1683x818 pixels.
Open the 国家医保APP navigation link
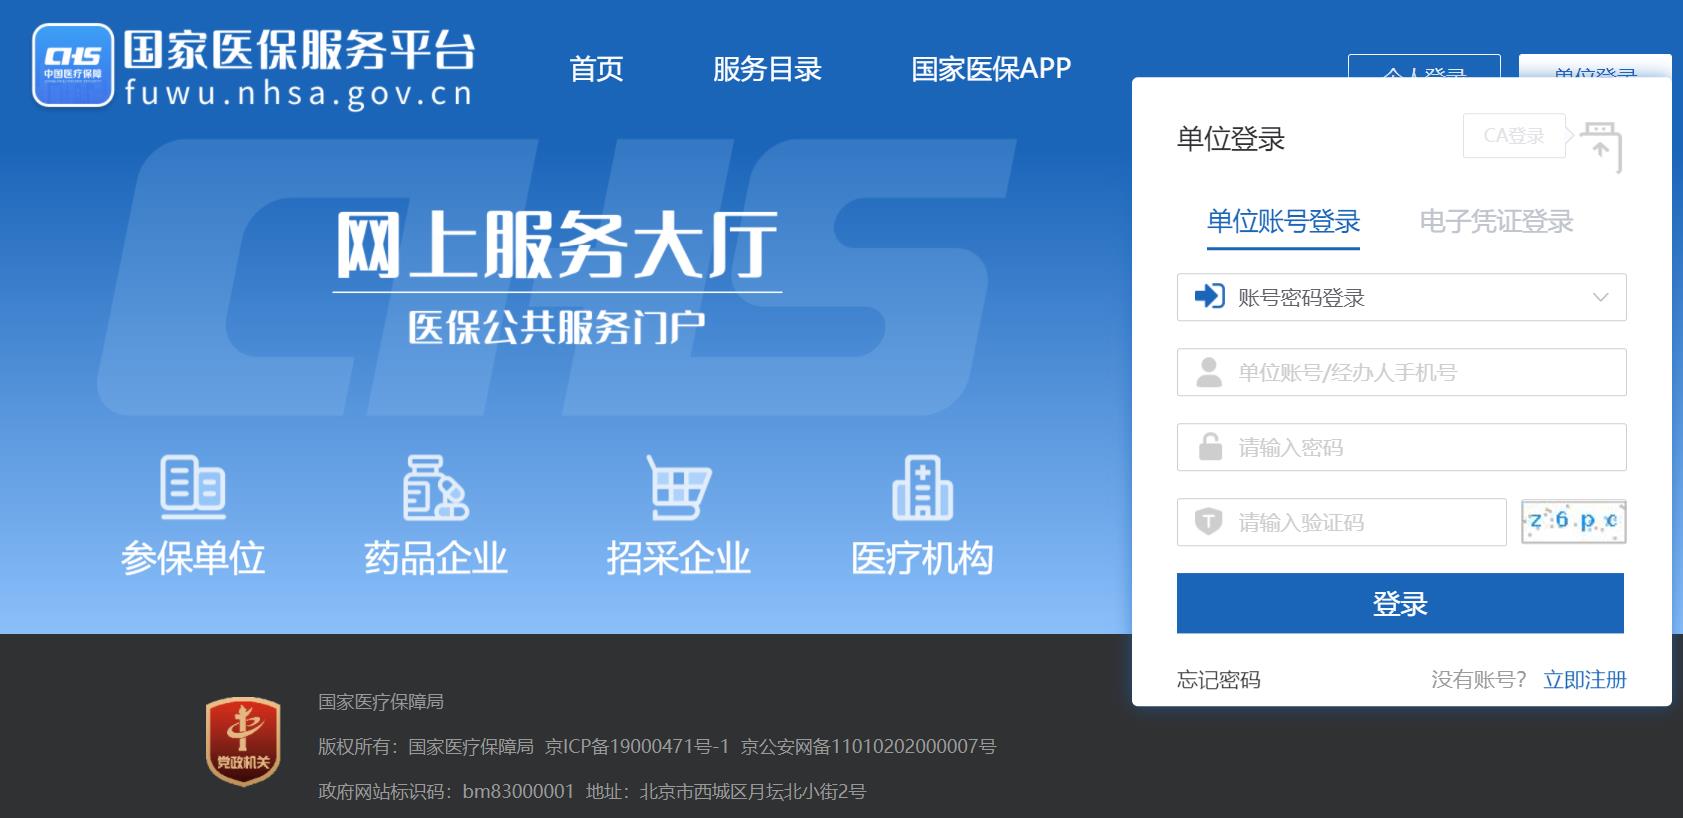[991, 68]
